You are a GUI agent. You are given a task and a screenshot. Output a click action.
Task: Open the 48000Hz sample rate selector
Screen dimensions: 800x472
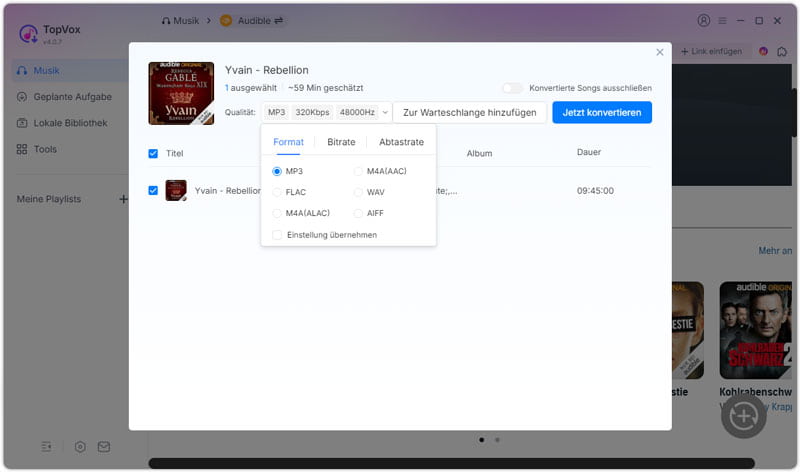point(357,112)
